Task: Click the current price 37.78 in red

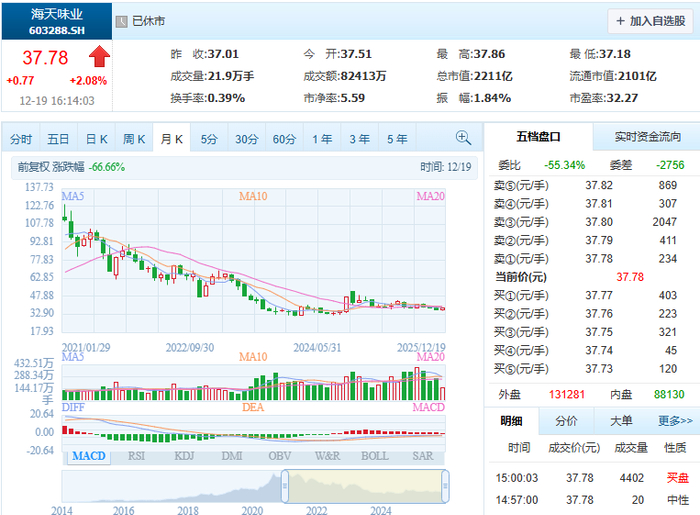Action: [45, 58]
